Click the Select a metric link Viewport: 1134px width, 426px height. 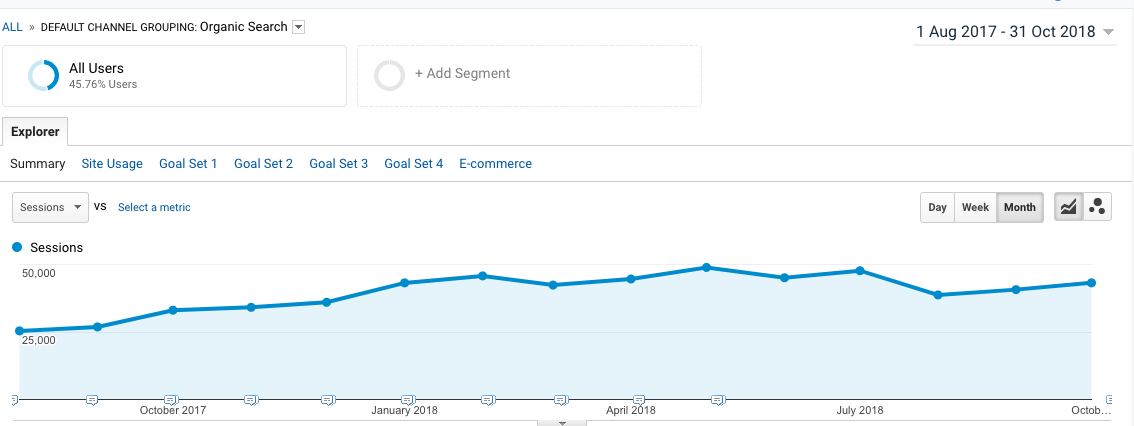[x=154, y=207]
